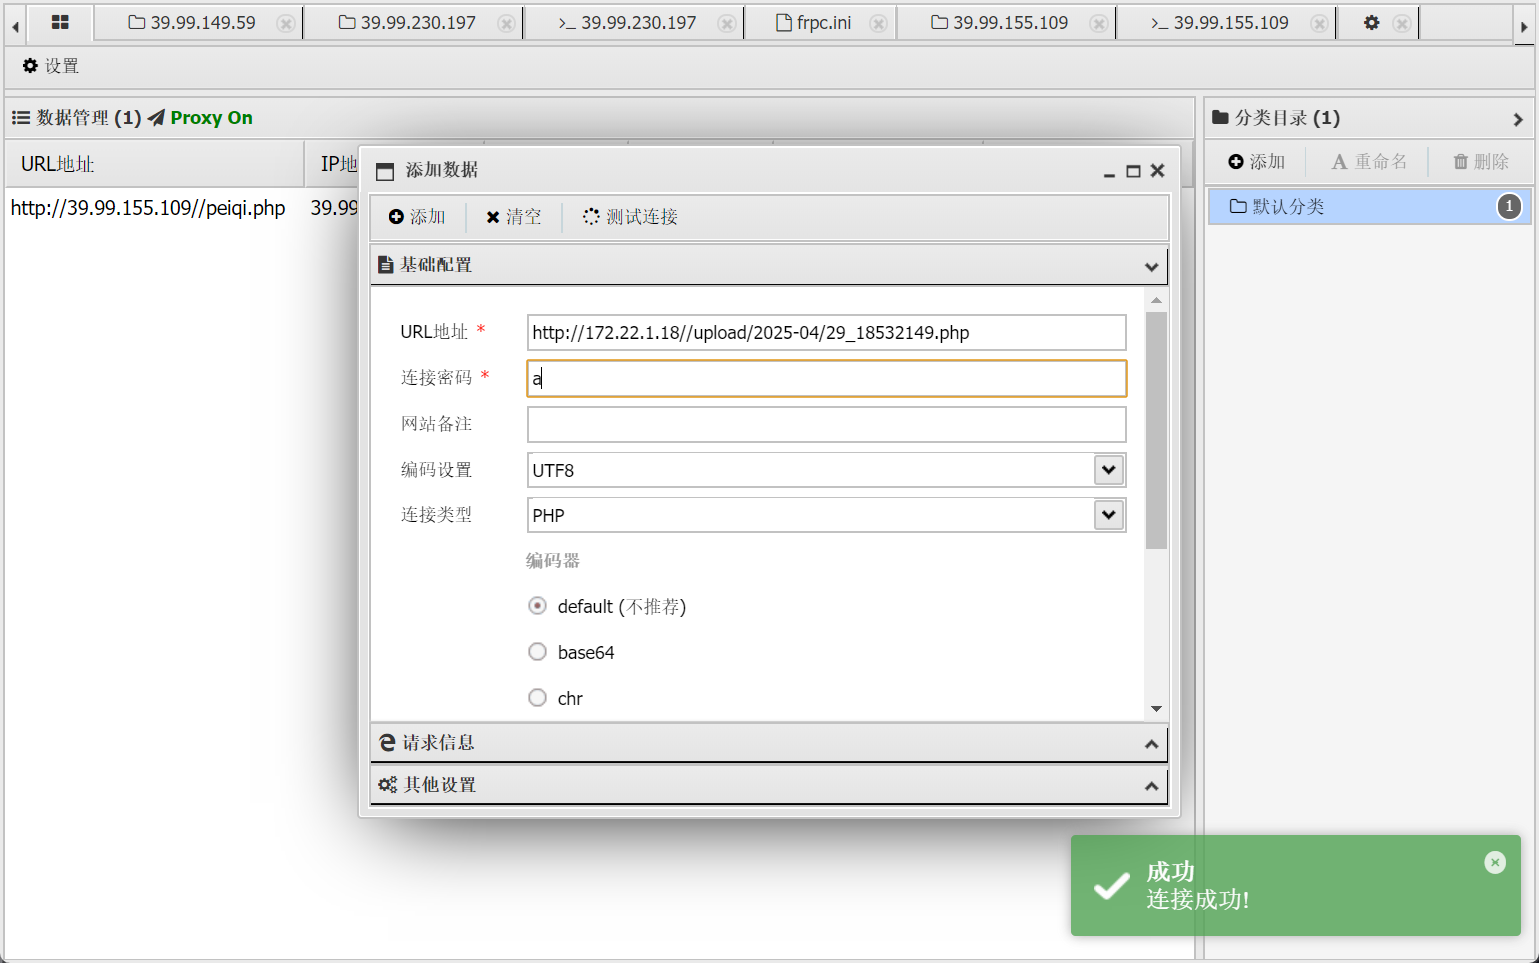This screenshot has height=963, width=1539.
Task: Expand the 请求信息 section
Action: click(x=768, y=743)
